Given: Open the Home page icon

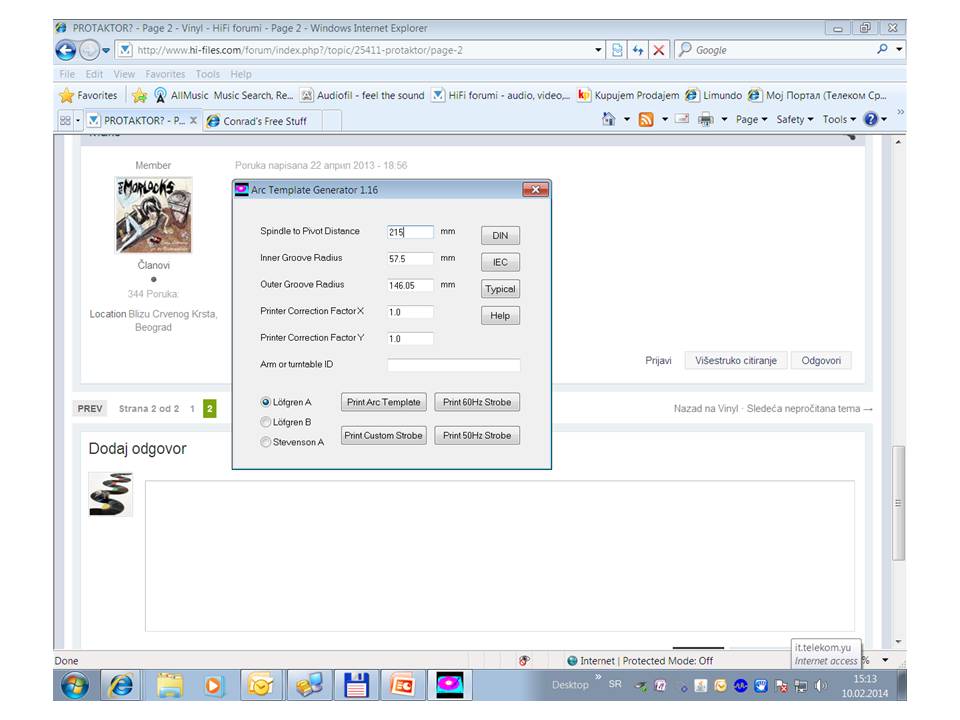Looking at the screenshot, I should 609,120.
